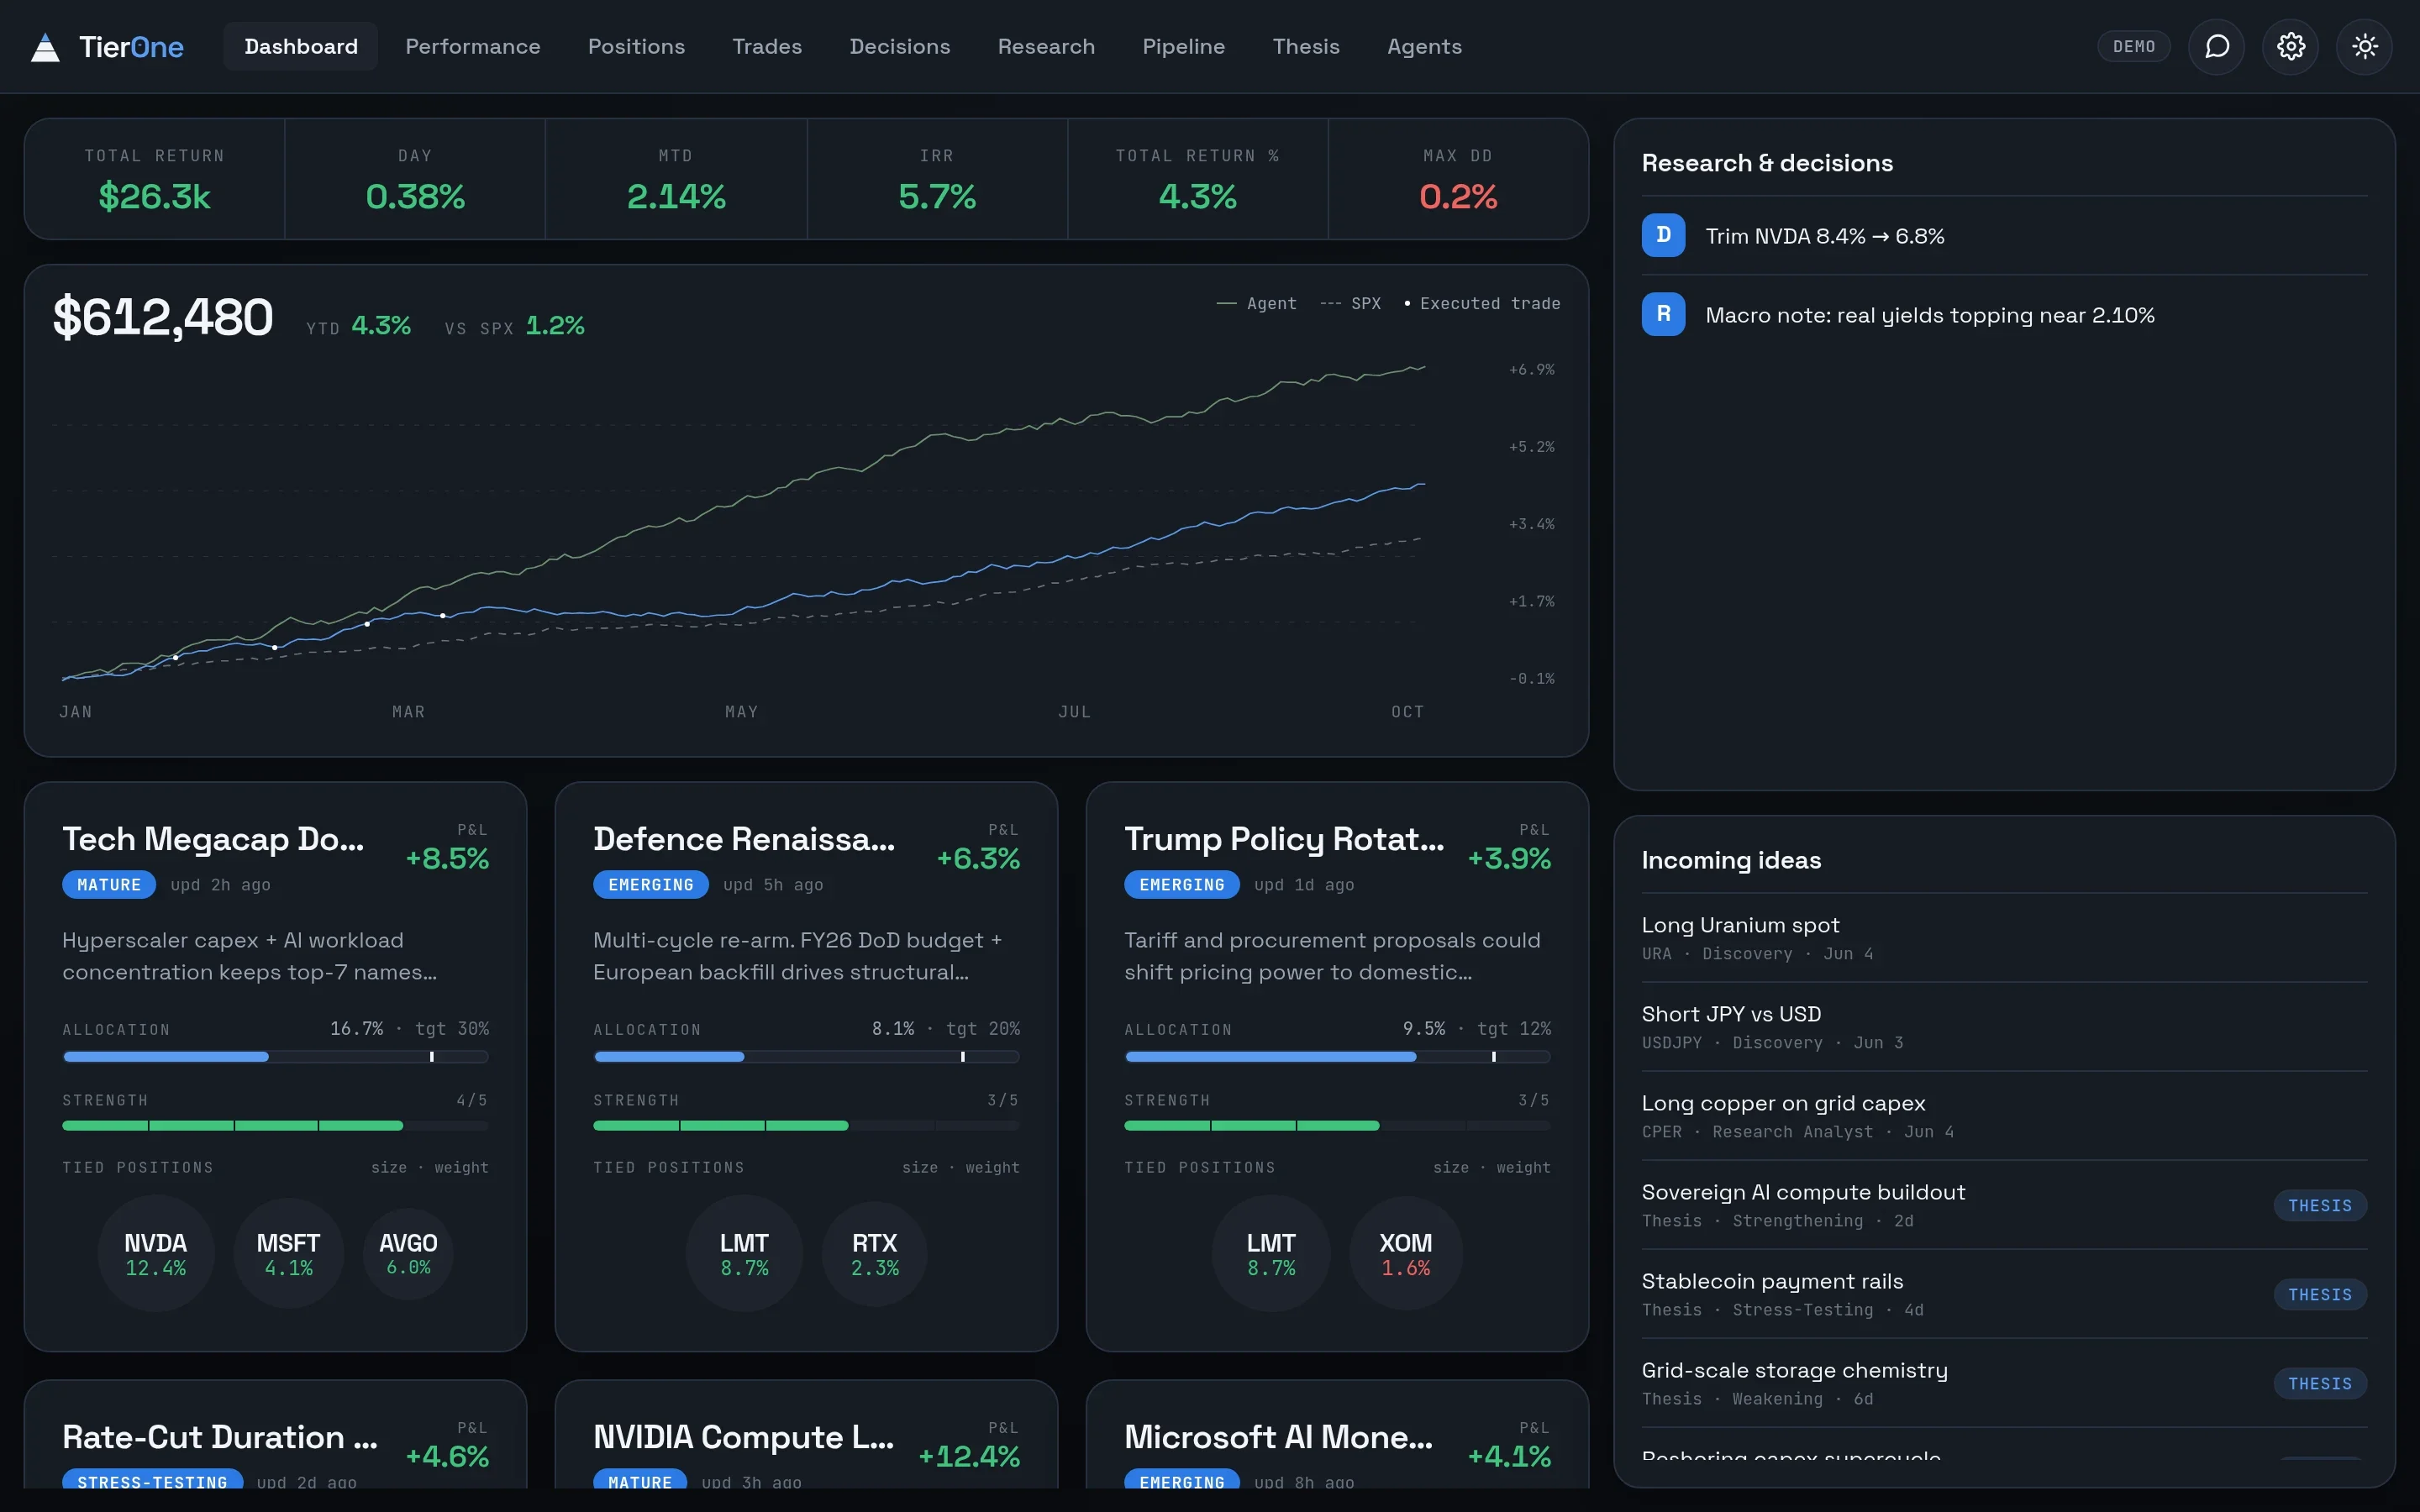Open settings gear icon
2420x1512 pixels.
2290,46
